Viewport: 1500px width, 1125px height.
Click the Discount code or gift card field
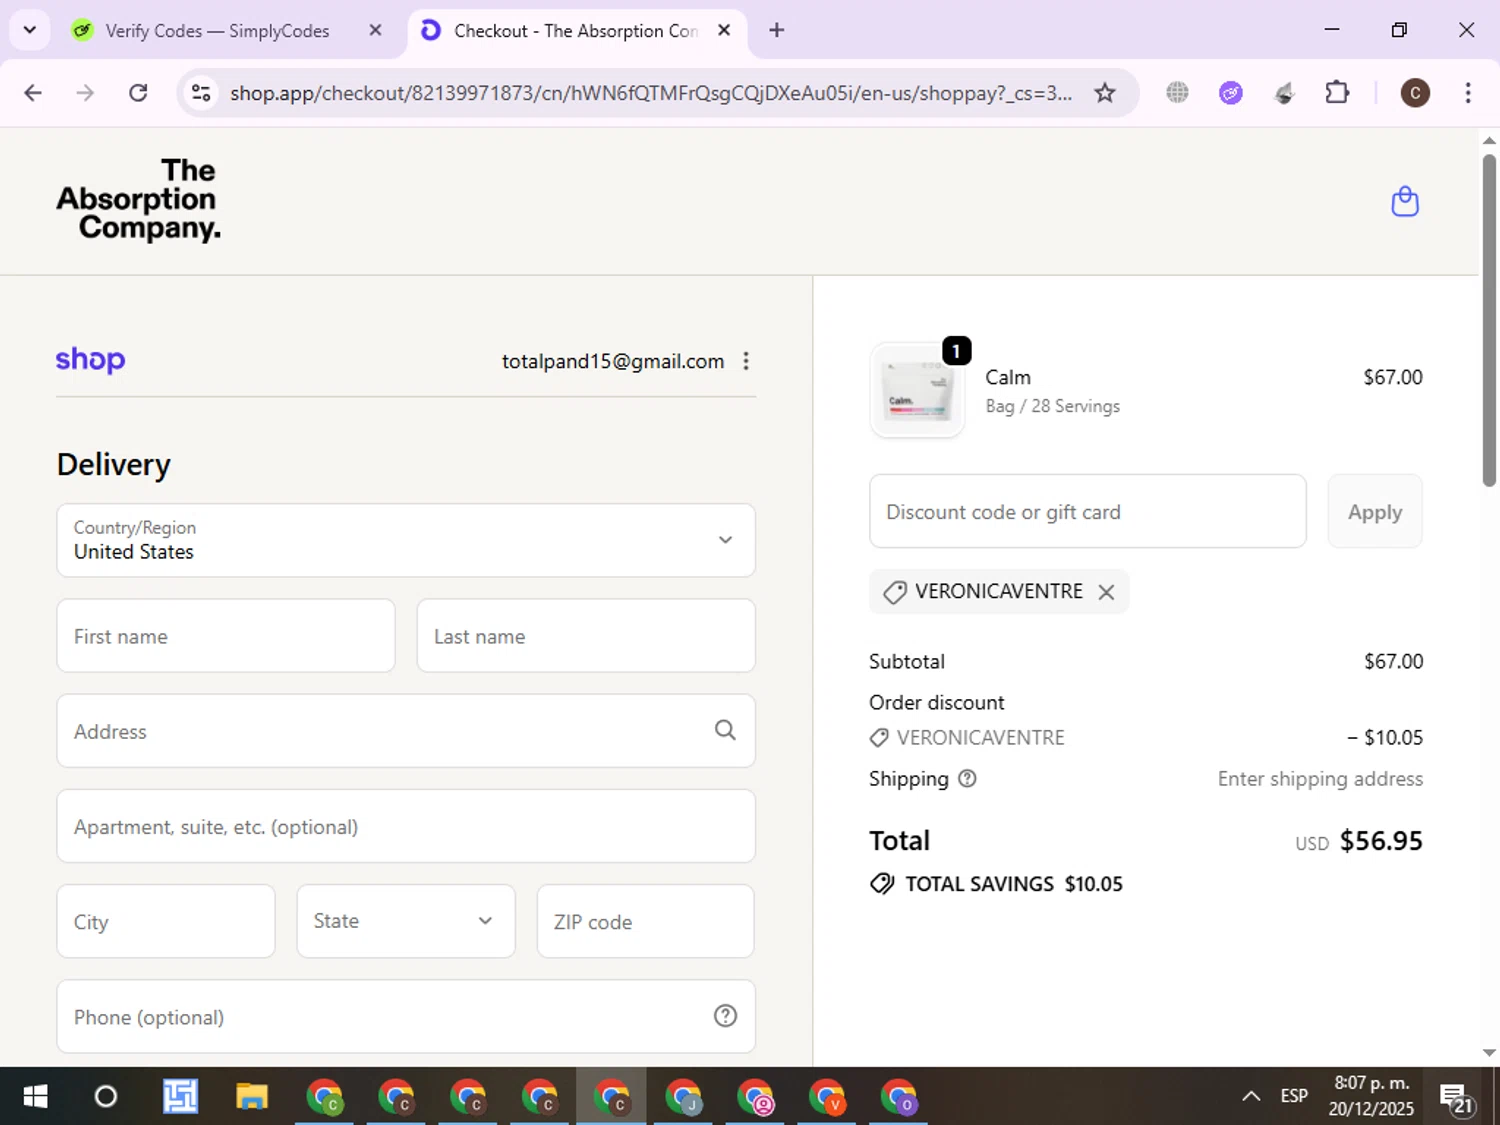[x=1088, y=511]
